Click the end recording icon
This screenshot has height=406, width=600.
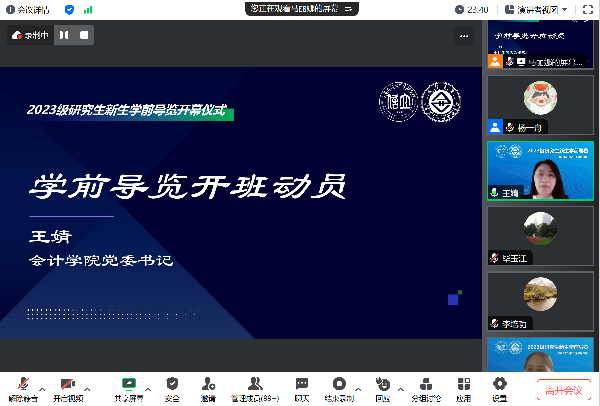(x=340, y=384)
